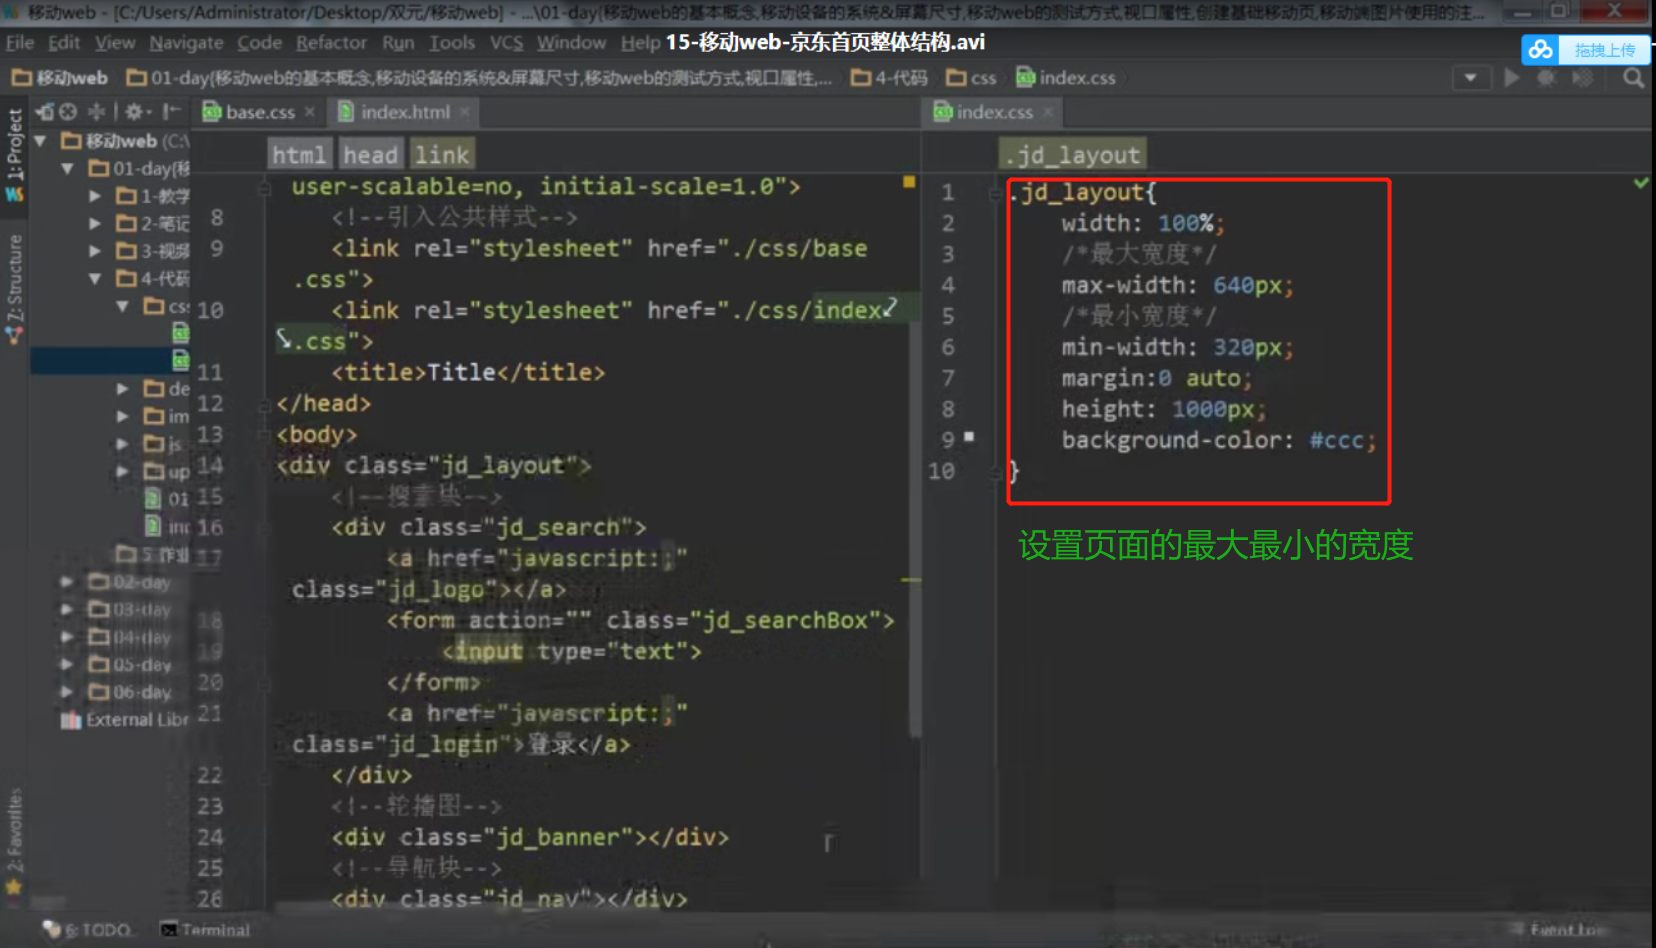1656x948 pixels.
Task: Expand the 1-教学 folder
Action: (95, 196)
